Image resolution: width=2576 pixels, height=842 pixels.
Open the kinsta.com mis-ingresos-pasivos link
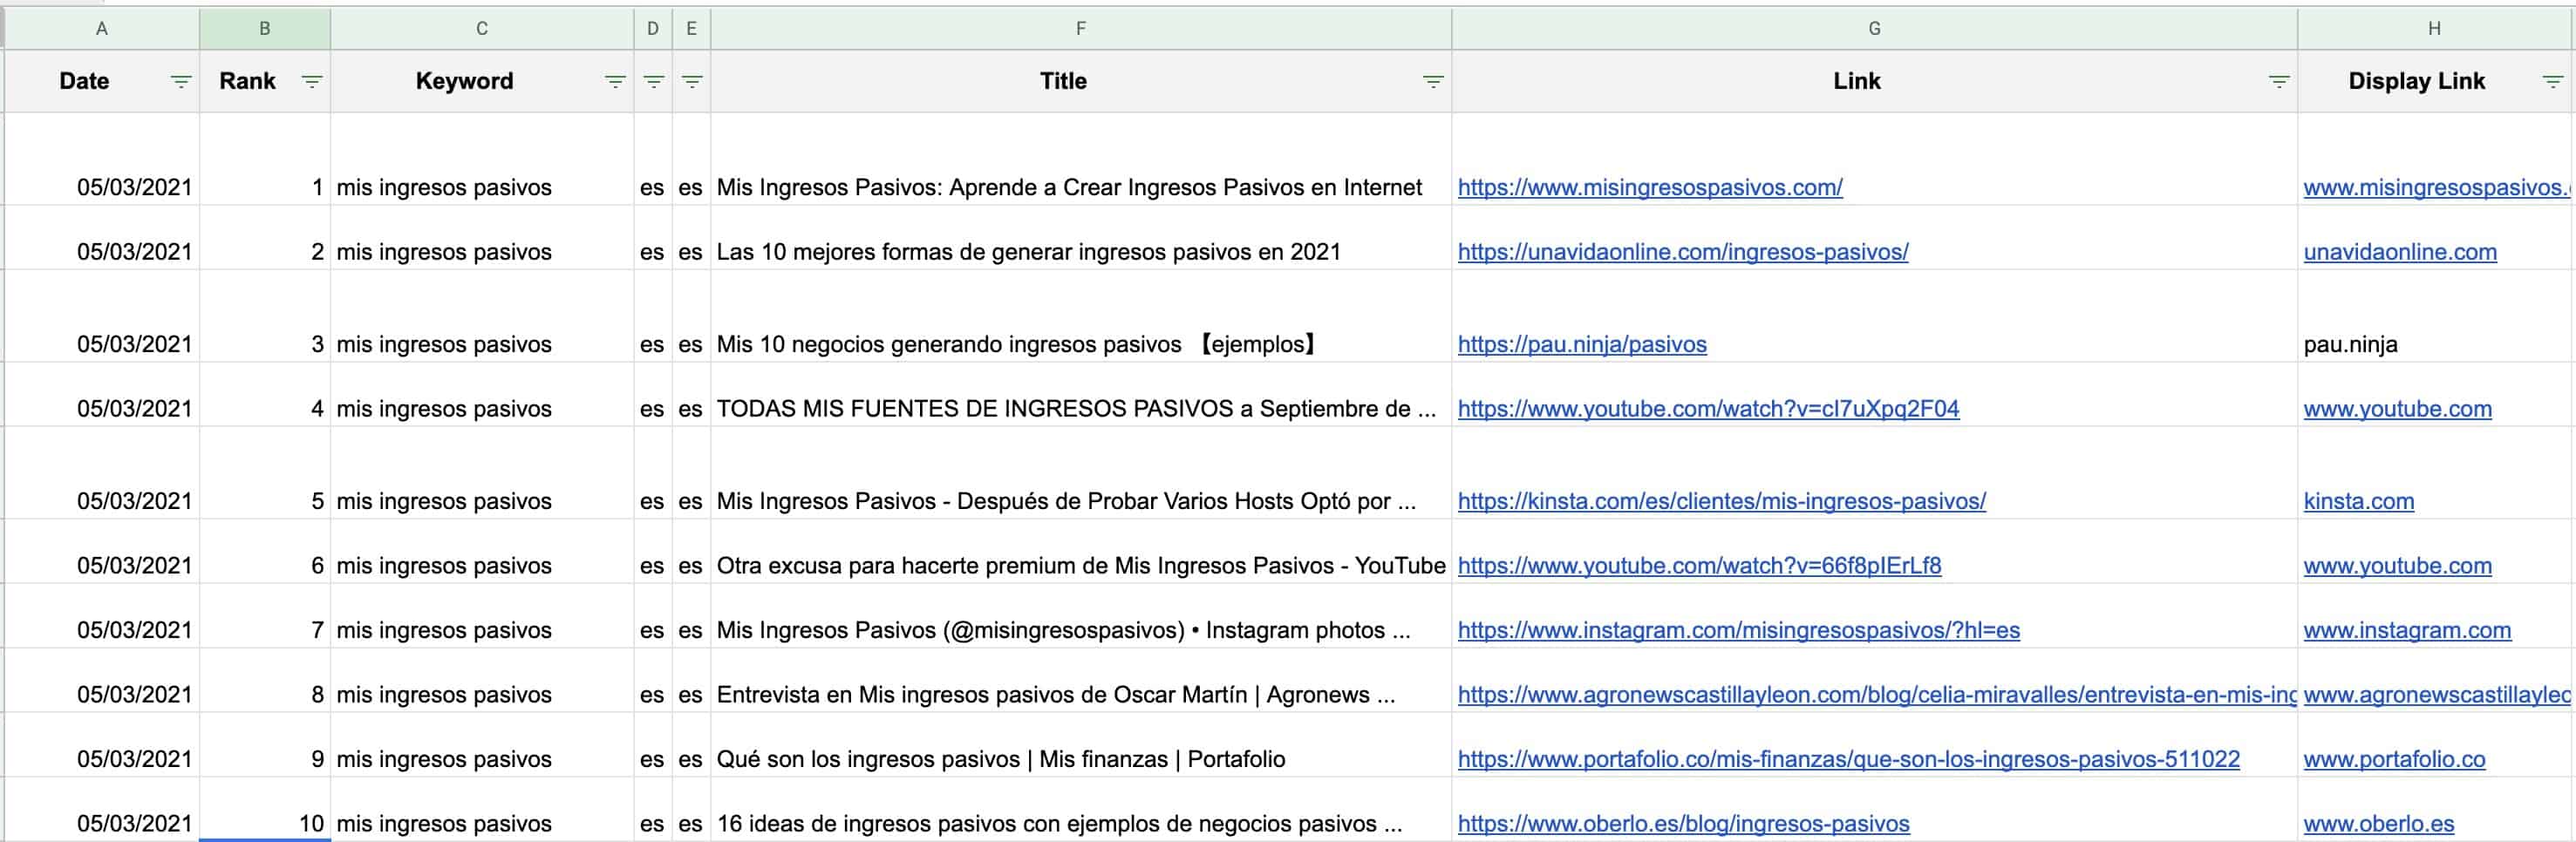tap(1722, 501)
